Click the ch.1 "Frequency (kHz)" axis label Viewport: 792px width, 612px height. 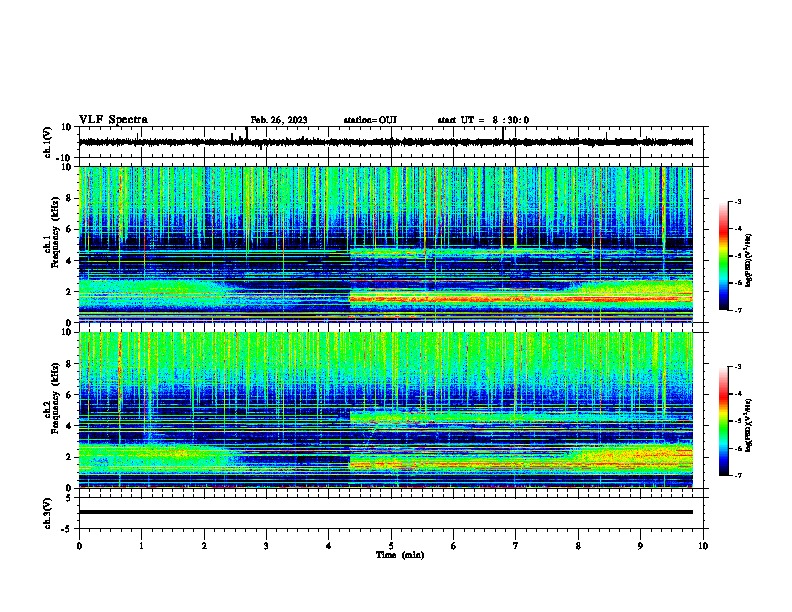pos(55,232)
